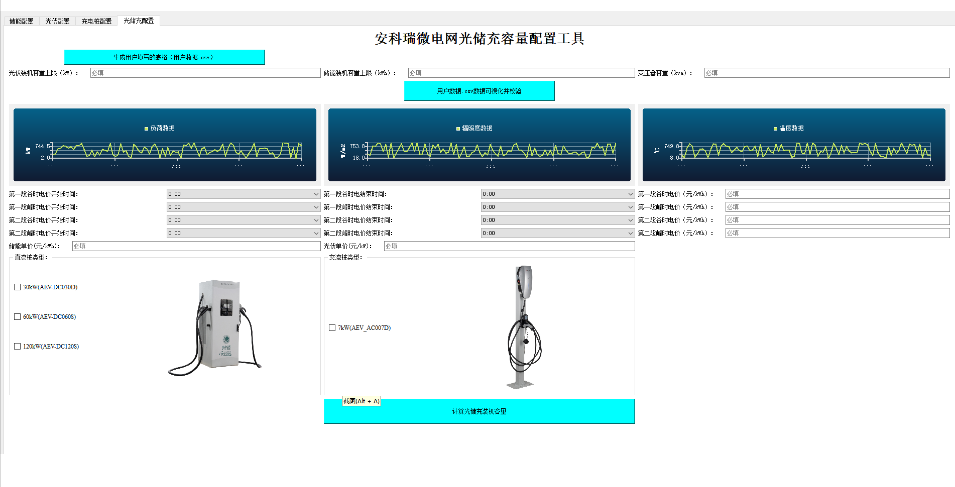The height and width of the screenshot is (487, 955).
Task: Switch to the 充电桩配置 tab
Action: click(x=96, y=21)
